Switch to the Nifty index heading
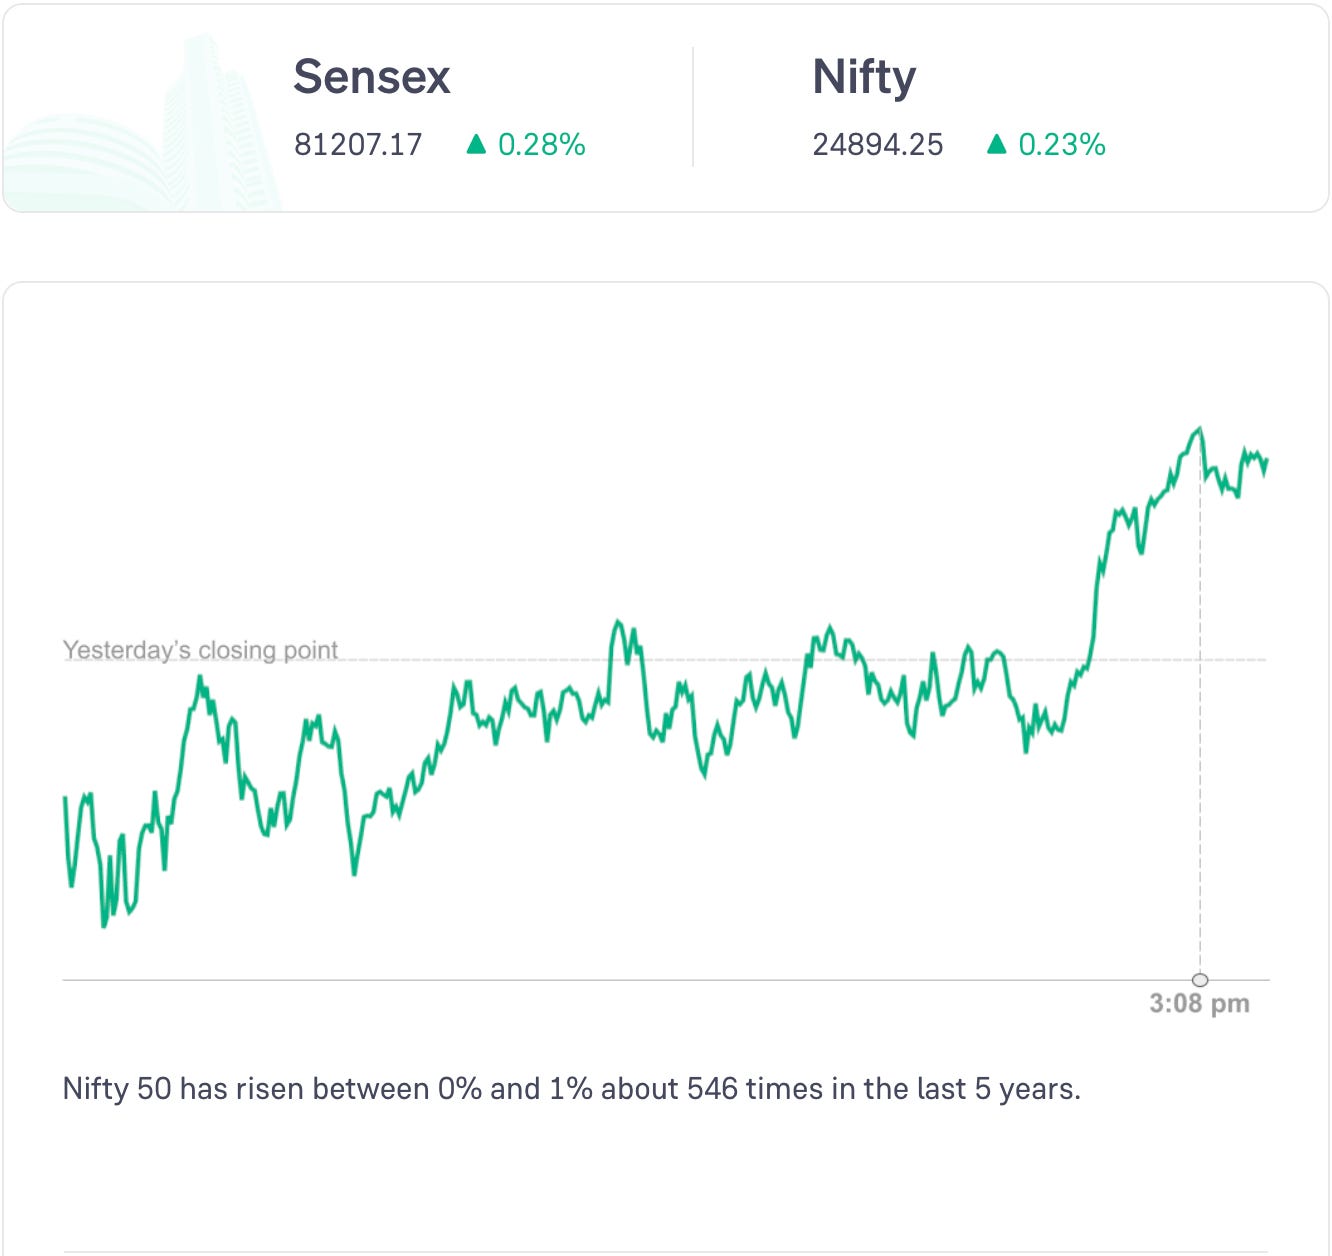 pyautogui.click(x=864, y=77)
